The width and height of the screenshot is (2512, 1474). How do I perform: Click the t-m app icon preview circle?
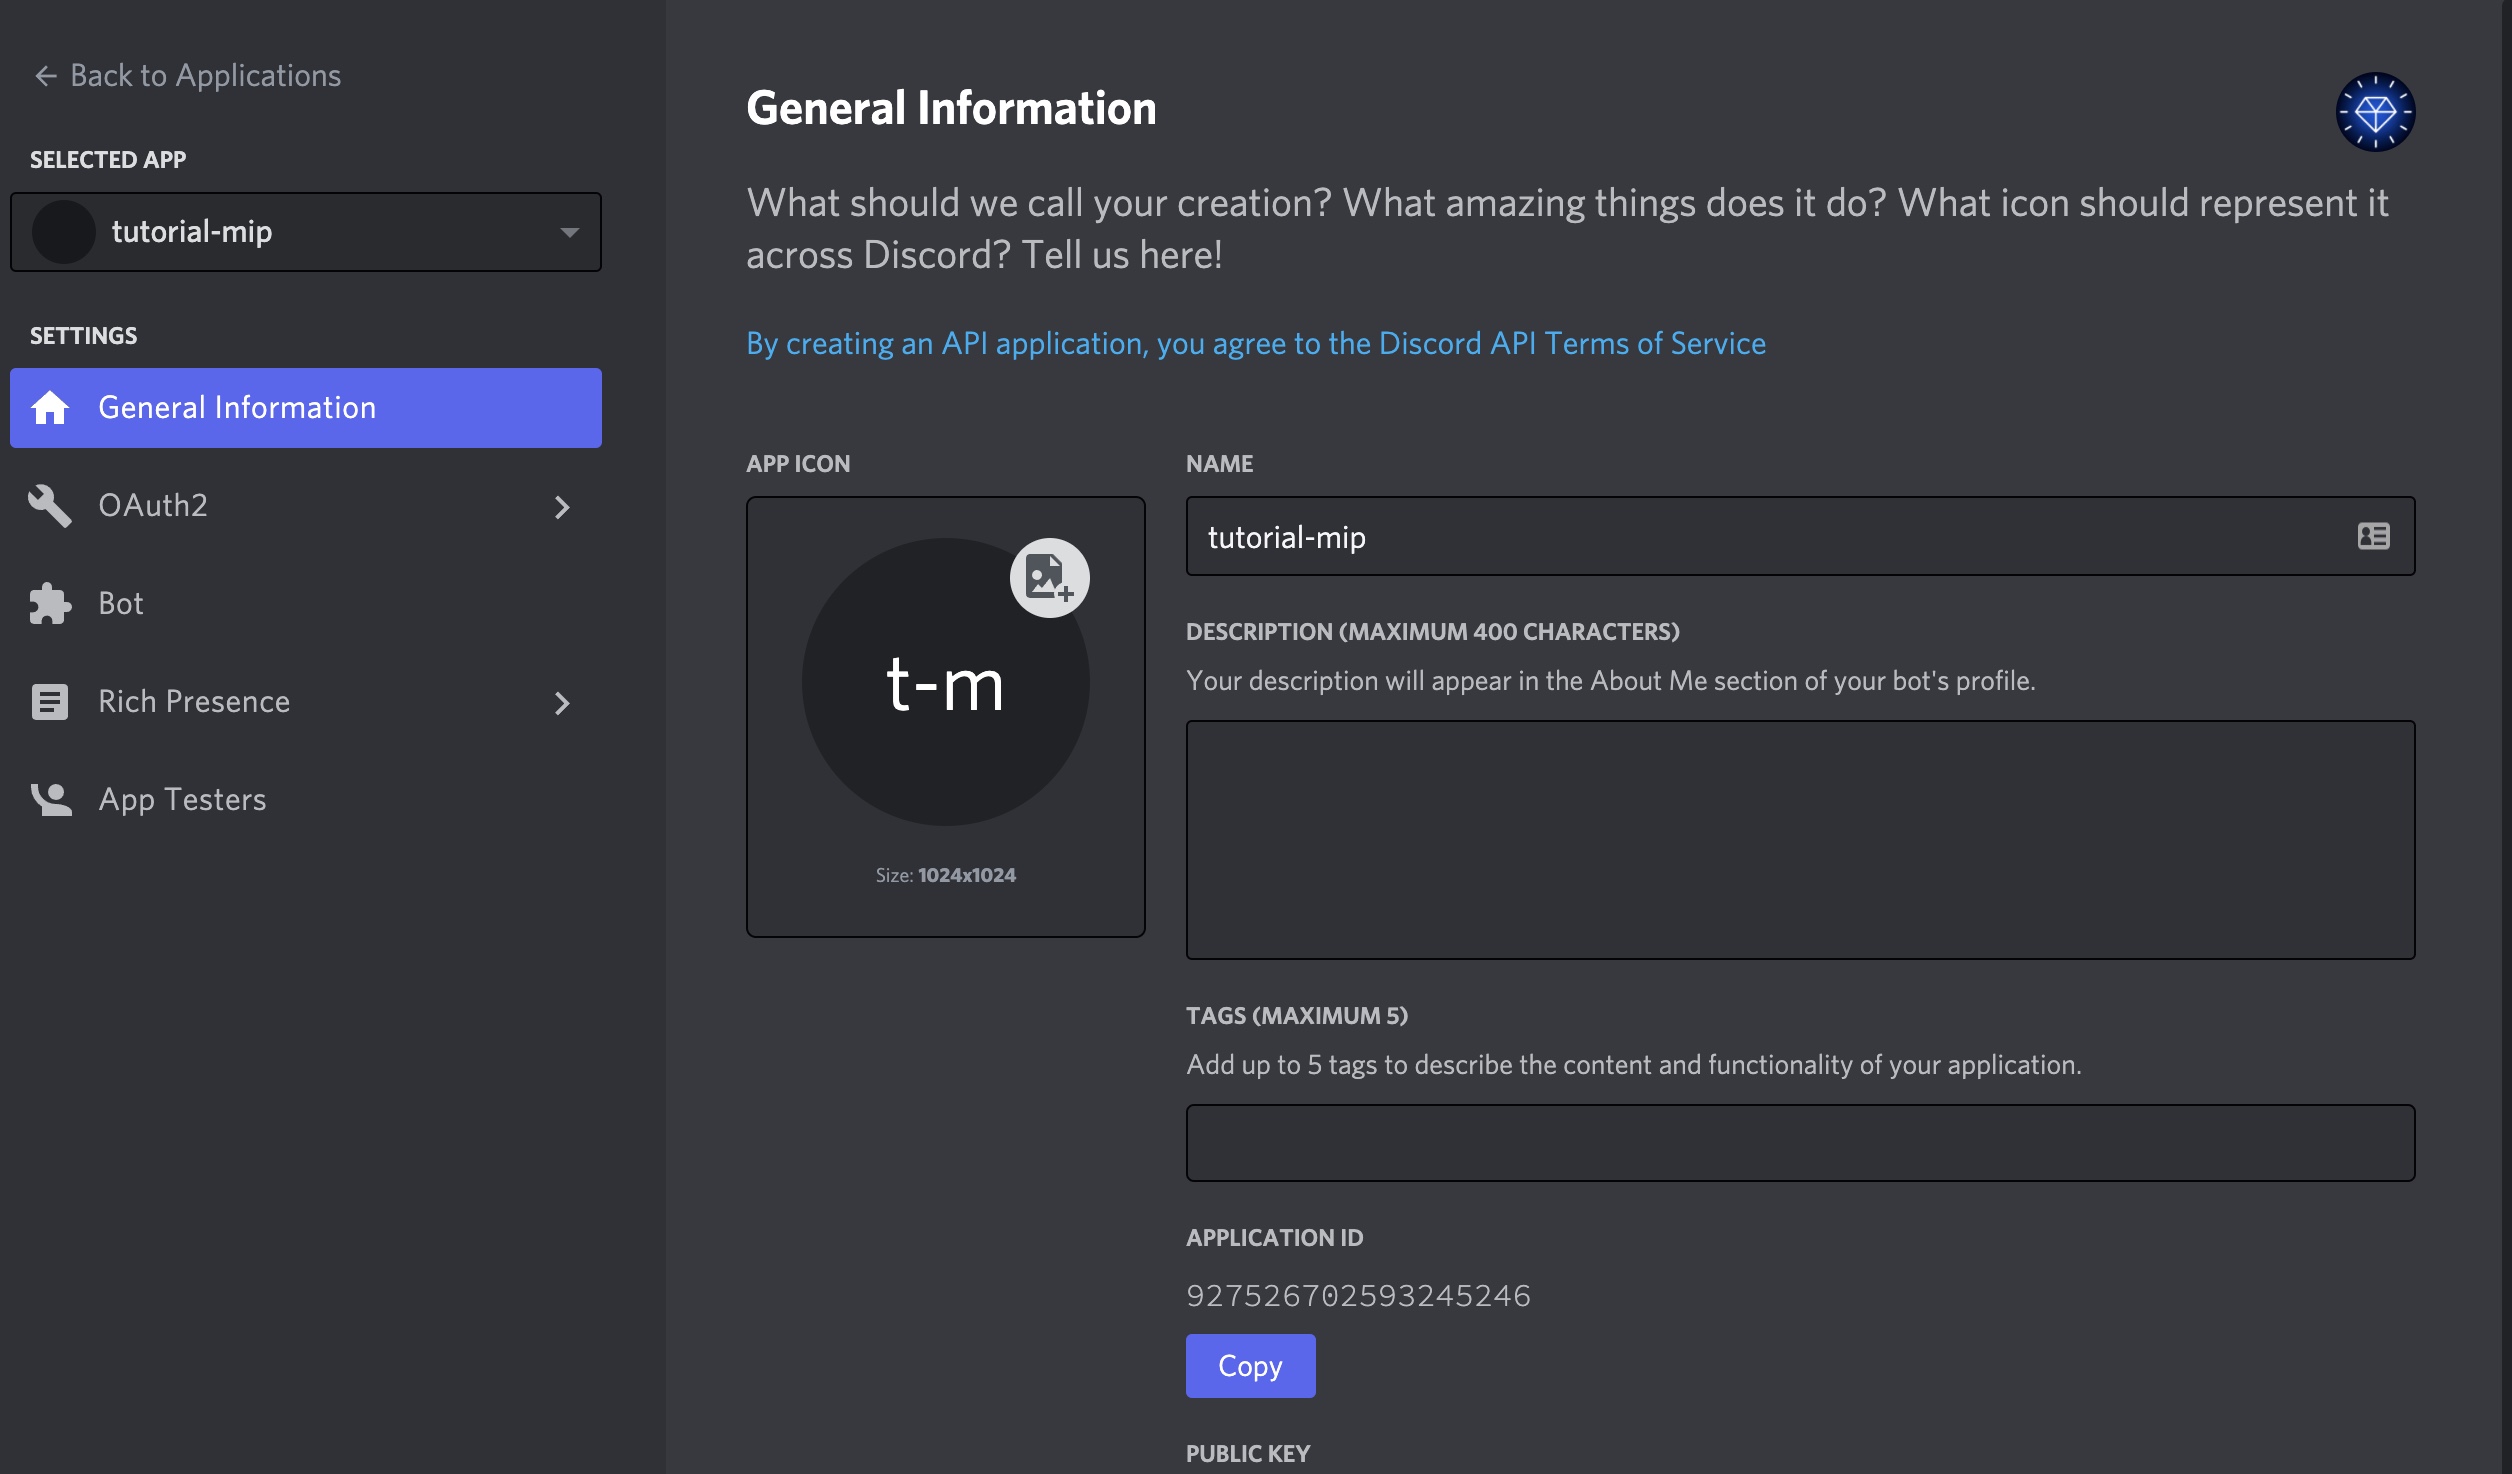945,682
